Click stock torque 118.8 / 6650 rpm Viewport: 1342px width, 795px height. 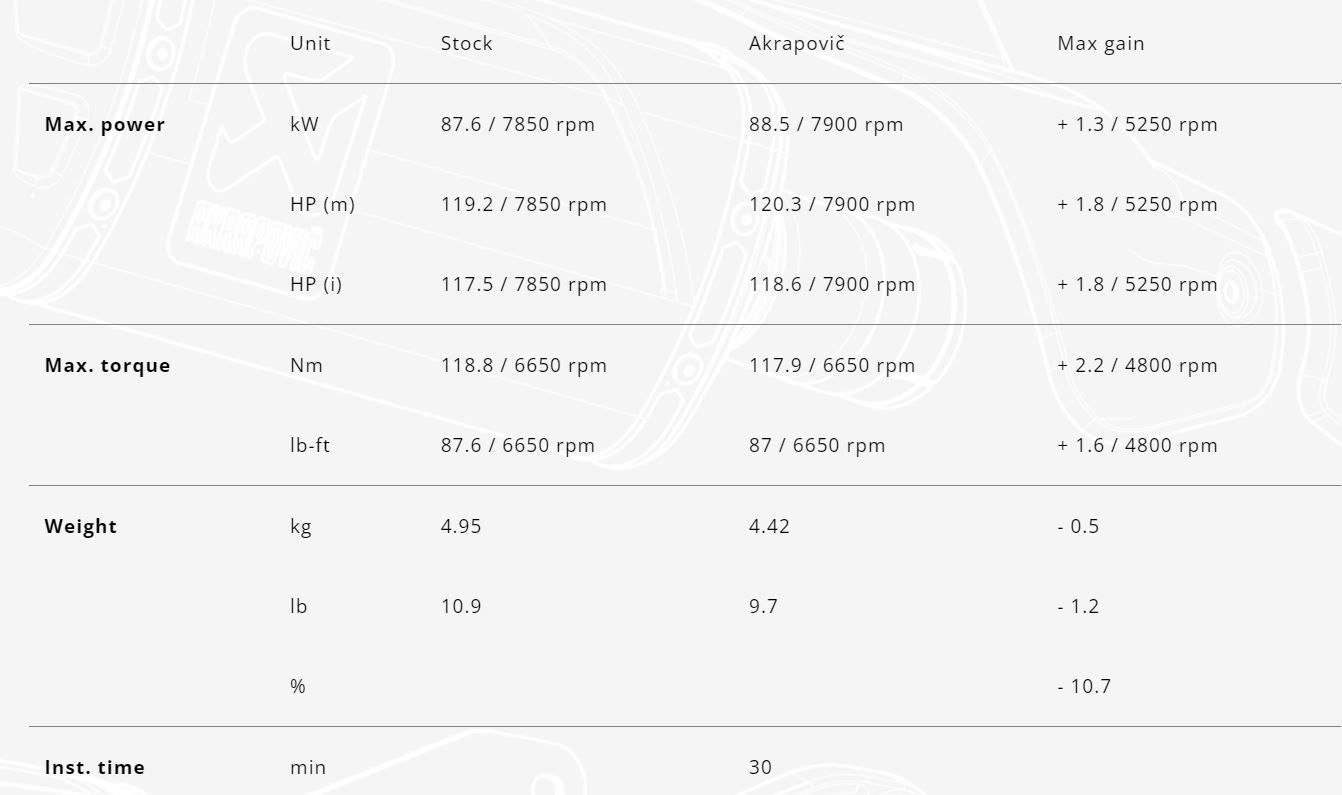point(524,366)
